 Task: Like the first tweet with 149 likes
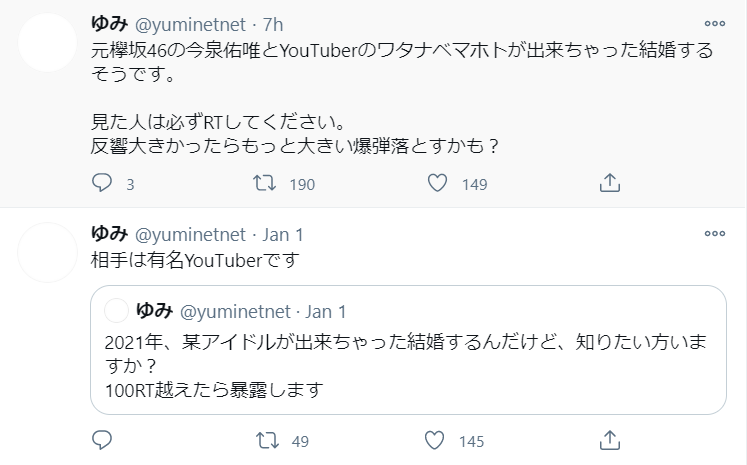coord(437,183)
